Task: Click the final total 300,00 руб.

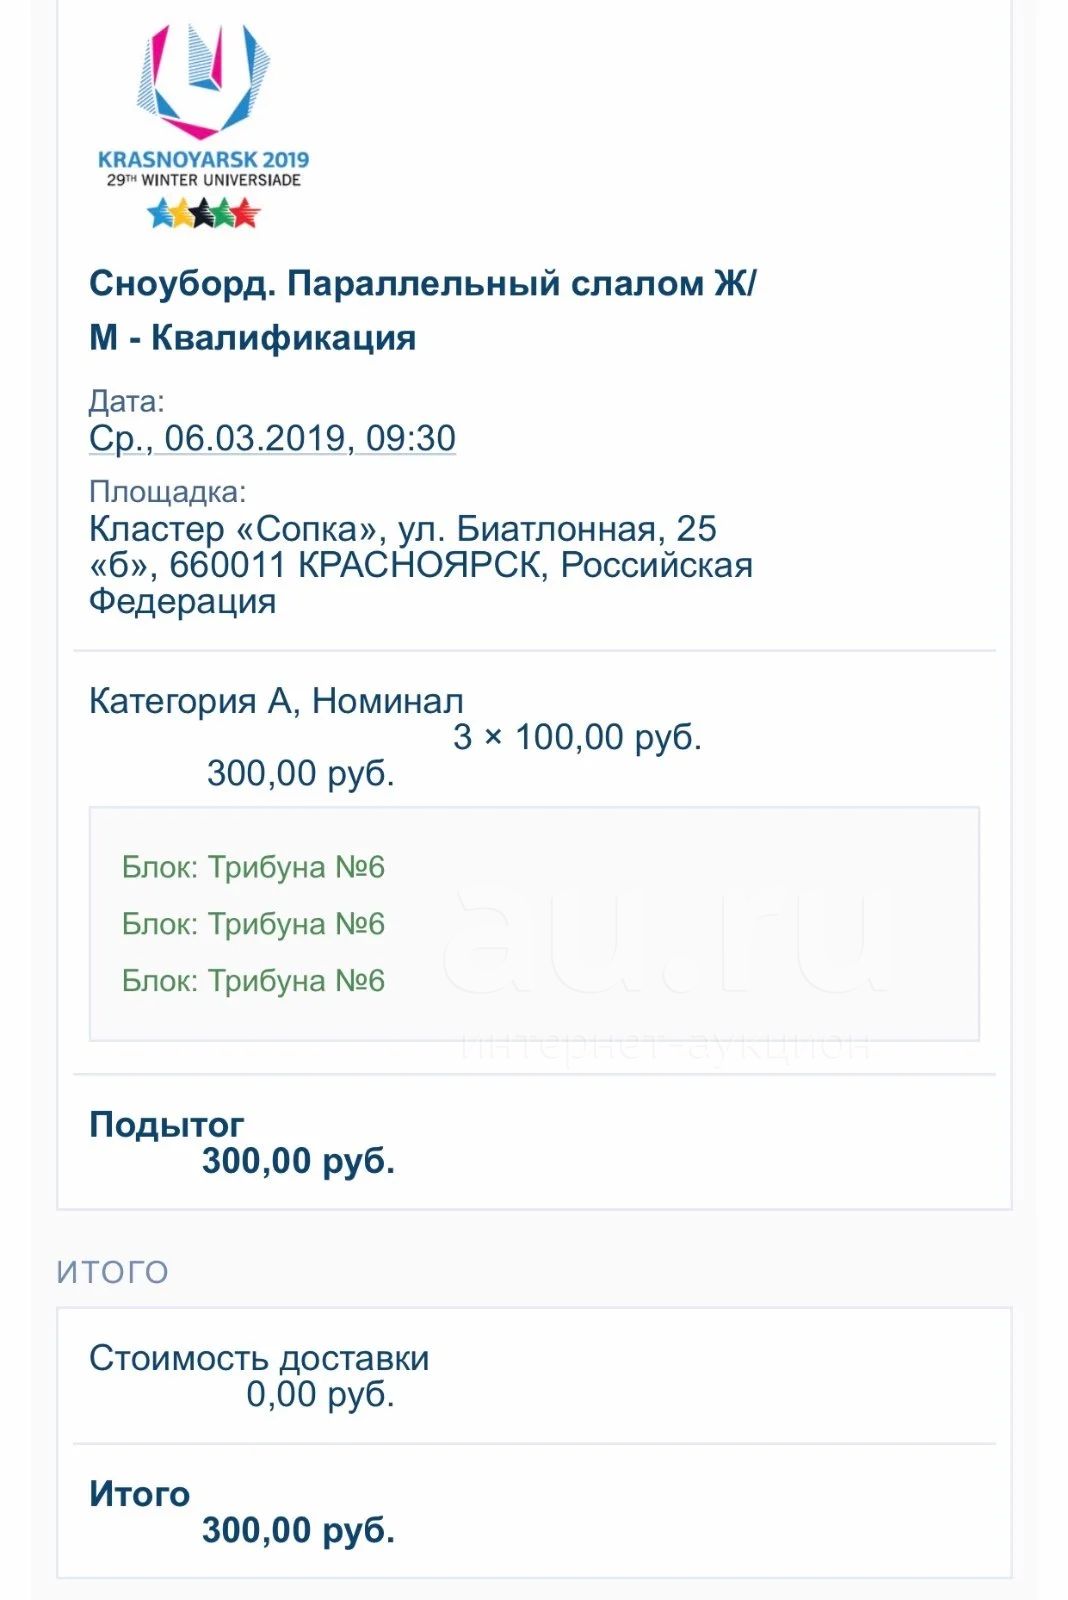Action: (298, 1530)
